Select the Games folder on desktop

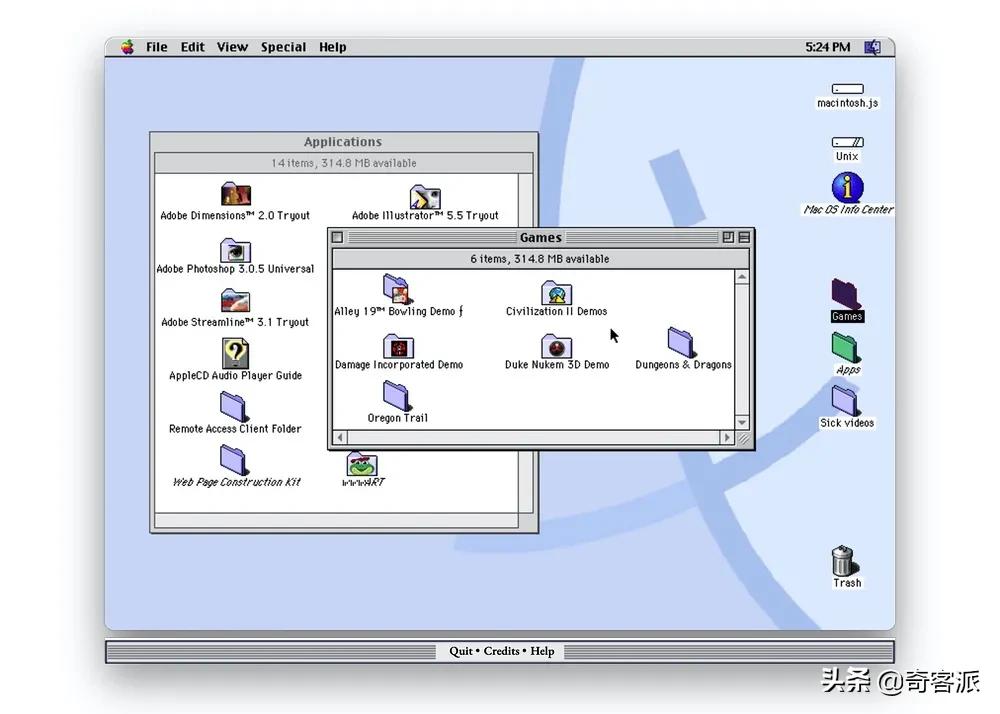(x=847, y=294)
